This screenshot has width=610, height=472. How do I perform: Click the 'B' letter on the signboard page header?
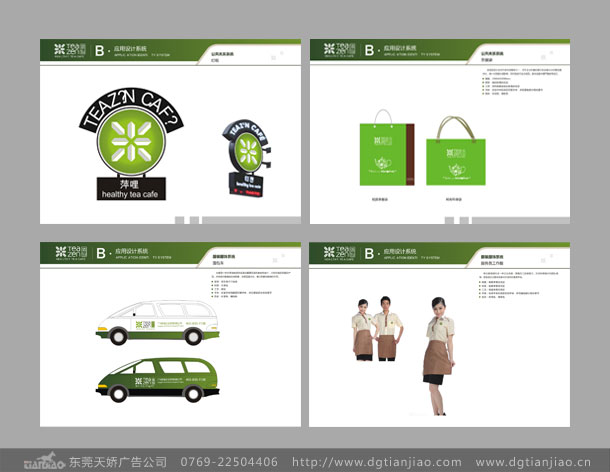click(x=100, y=51)
